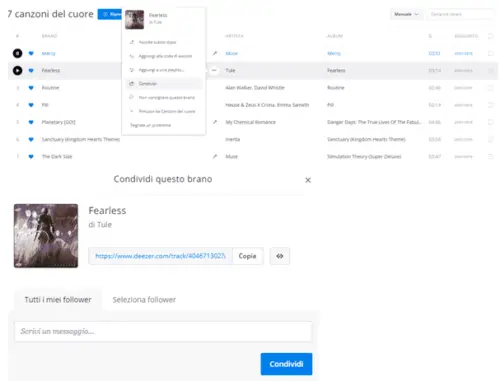Choose Non consigliare questo brano
The image size is (500, 381).
click(x=163, y=97)
